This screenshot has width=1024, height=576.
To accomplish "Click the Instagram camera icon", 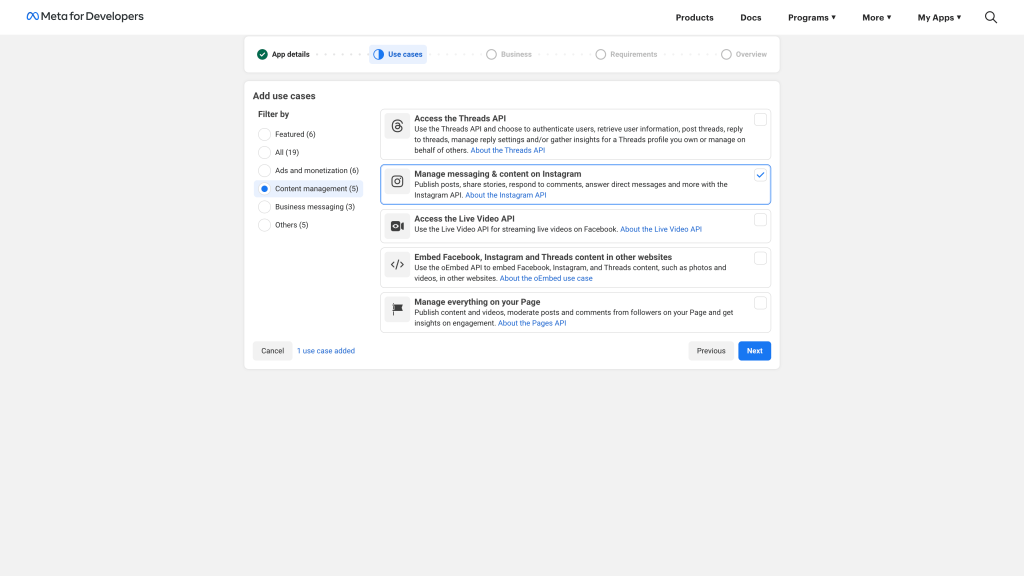I will pos(397,182).
